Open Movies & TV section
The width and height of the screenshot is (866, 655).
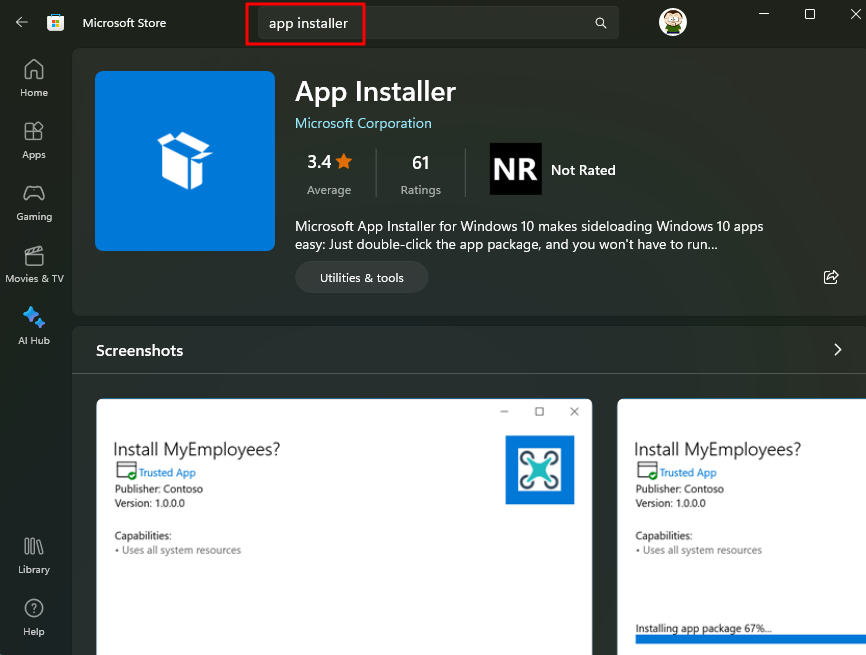pos(34,265)
